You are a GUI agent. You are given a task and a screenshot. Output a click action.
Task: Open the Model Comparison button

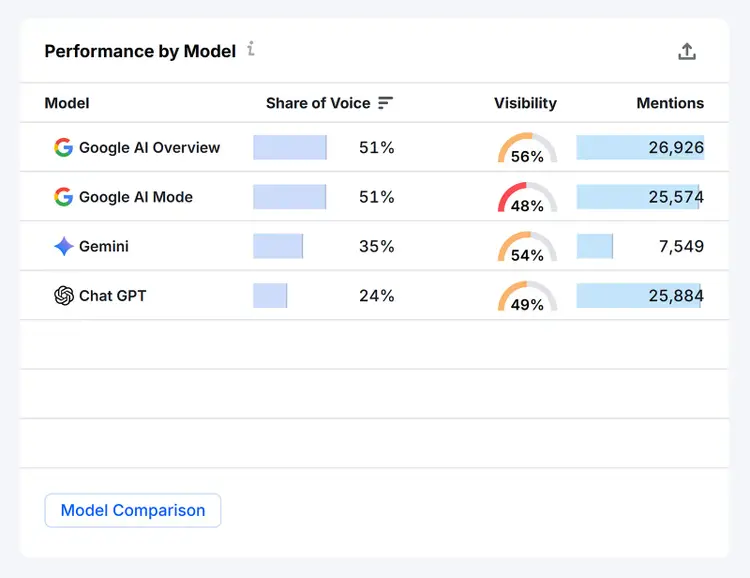[133, 511]
